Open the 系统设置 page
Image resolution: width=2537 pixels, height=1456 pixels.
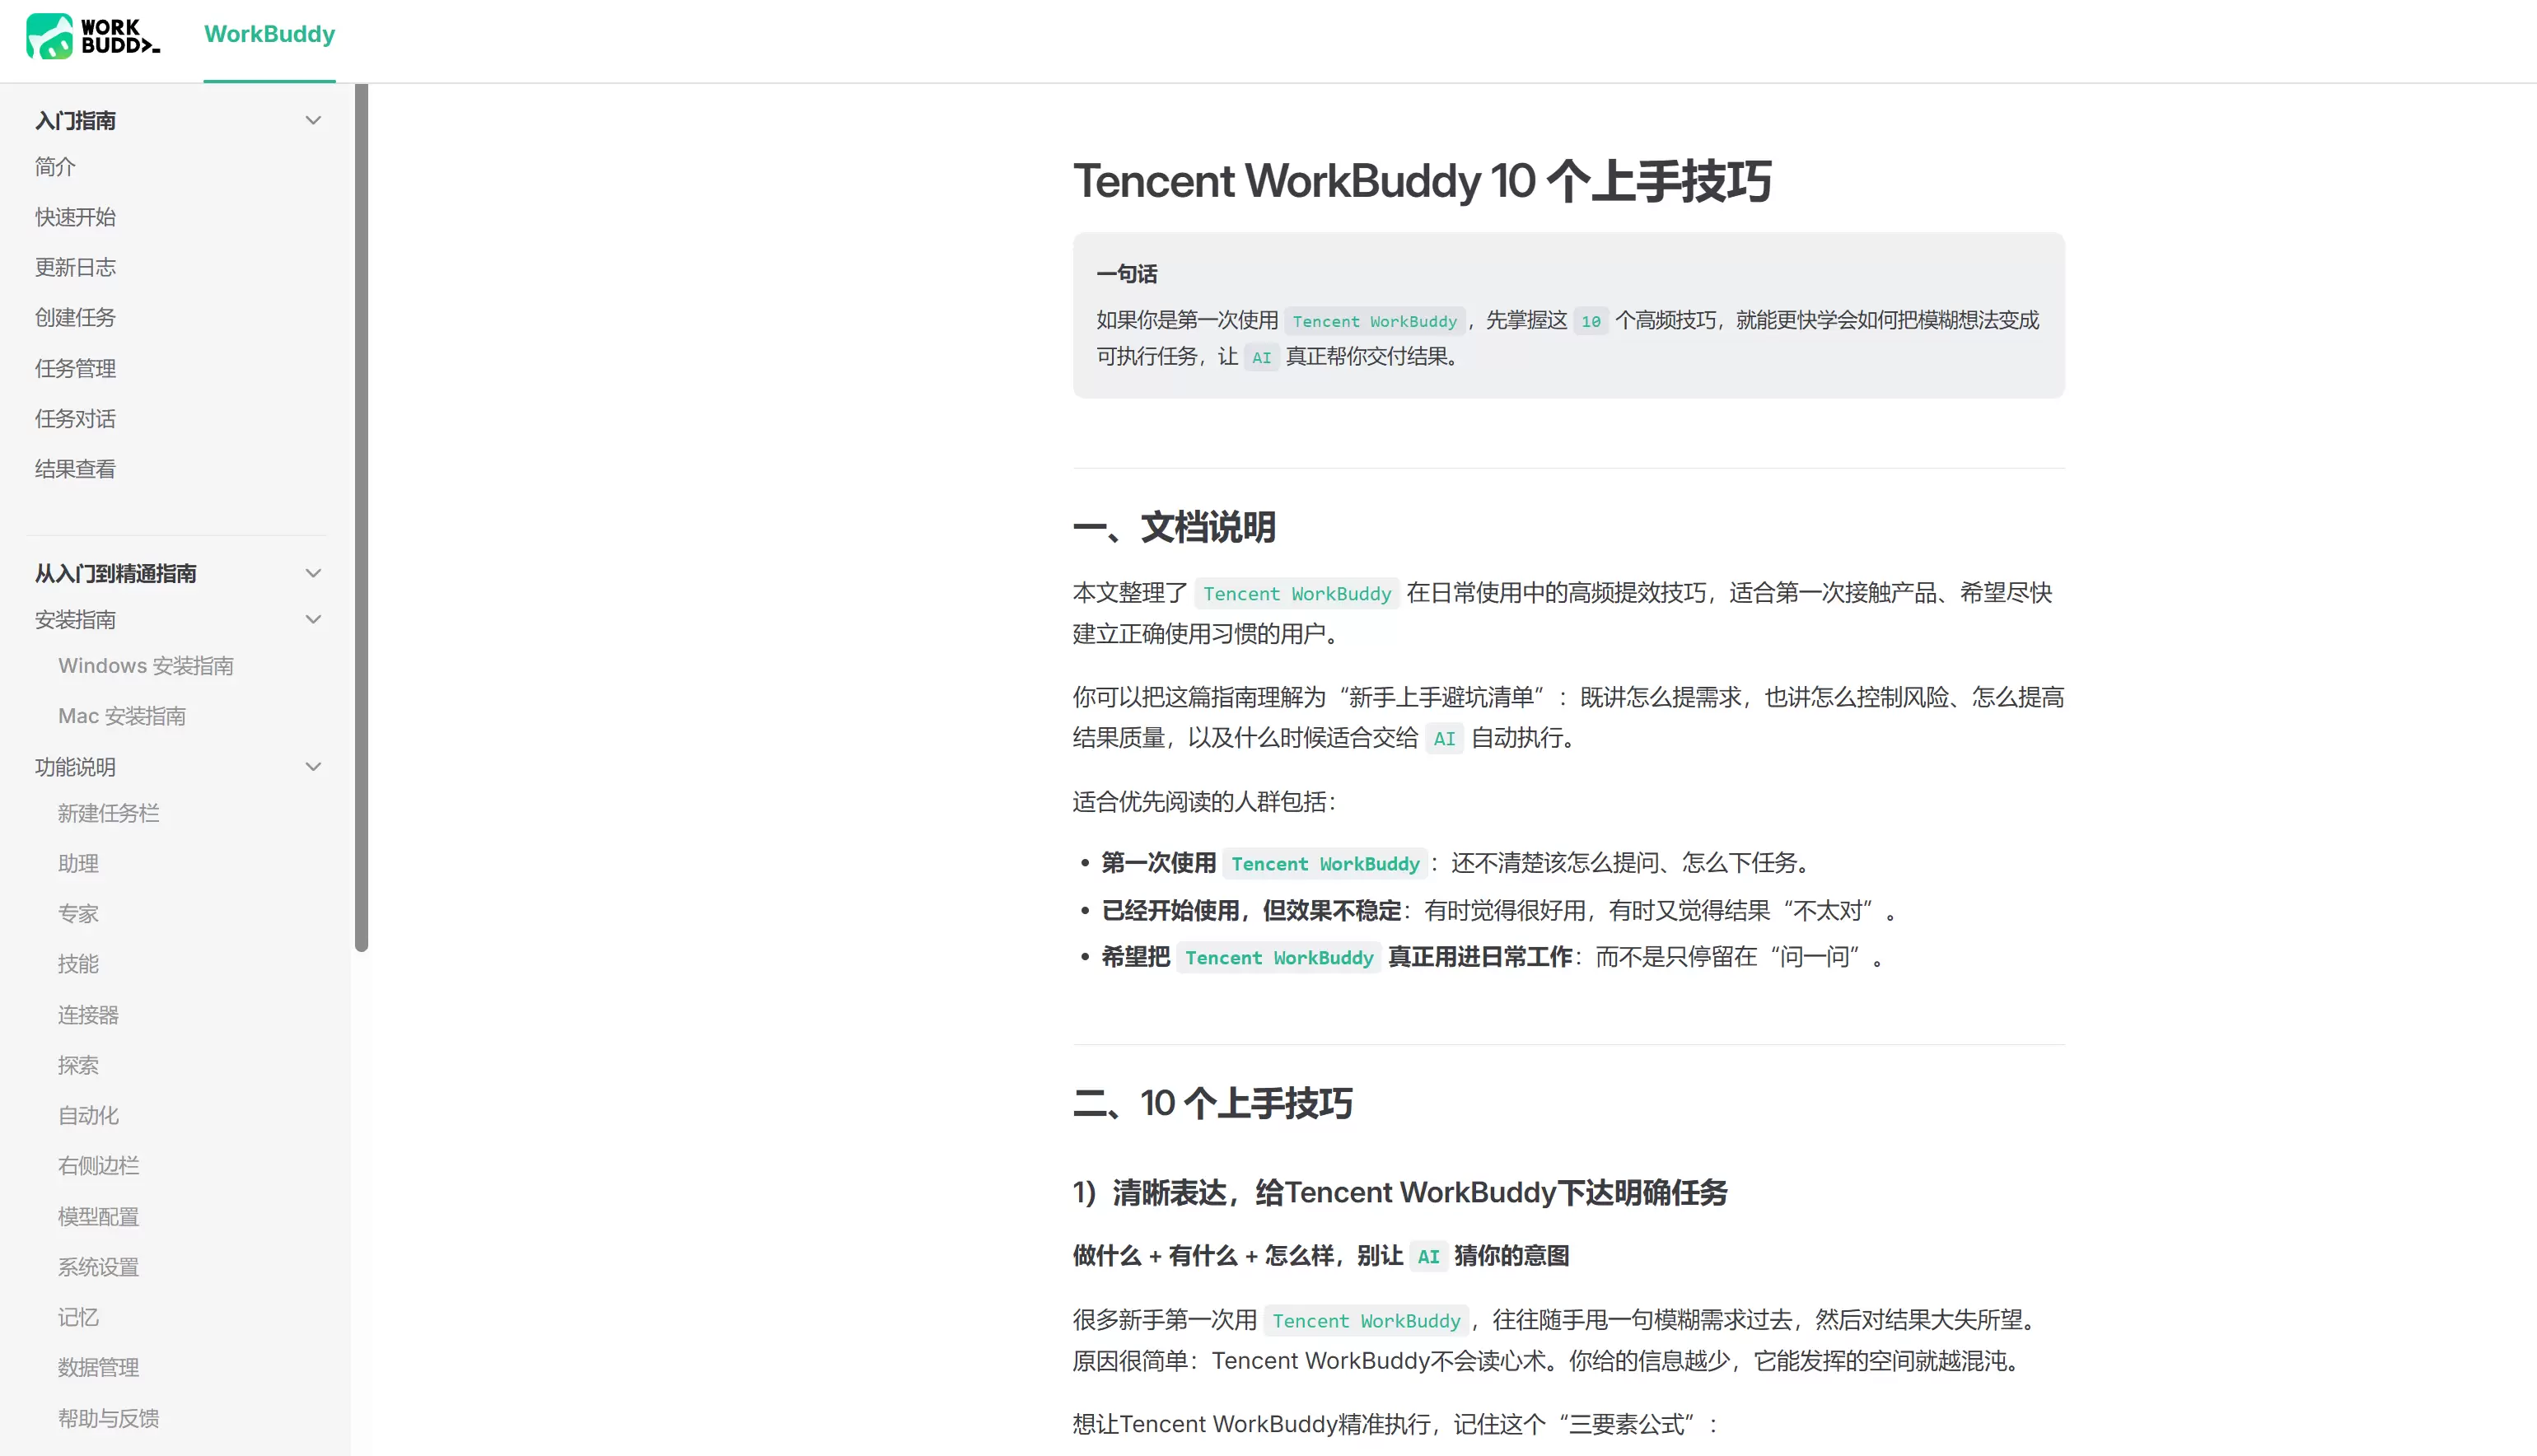[x=98, y=1267]
